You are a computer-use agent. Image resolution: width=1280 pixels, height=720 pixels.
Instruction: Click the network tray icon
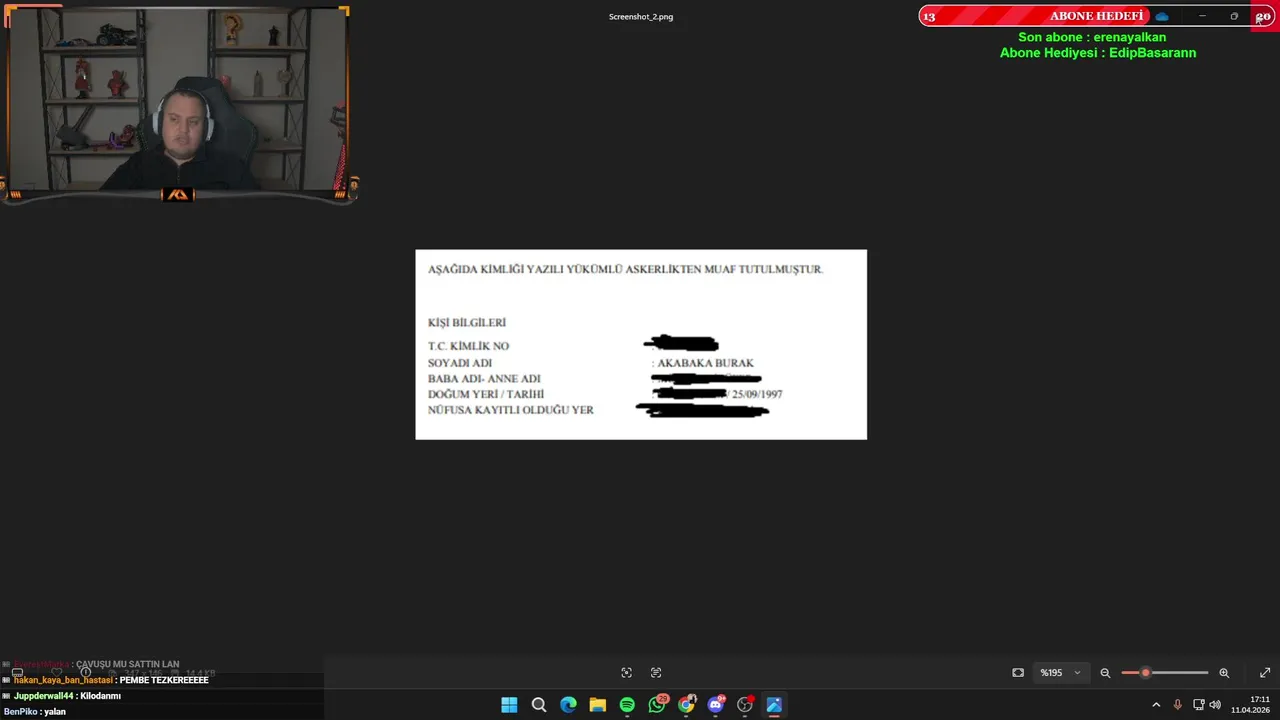[1198, 705]
